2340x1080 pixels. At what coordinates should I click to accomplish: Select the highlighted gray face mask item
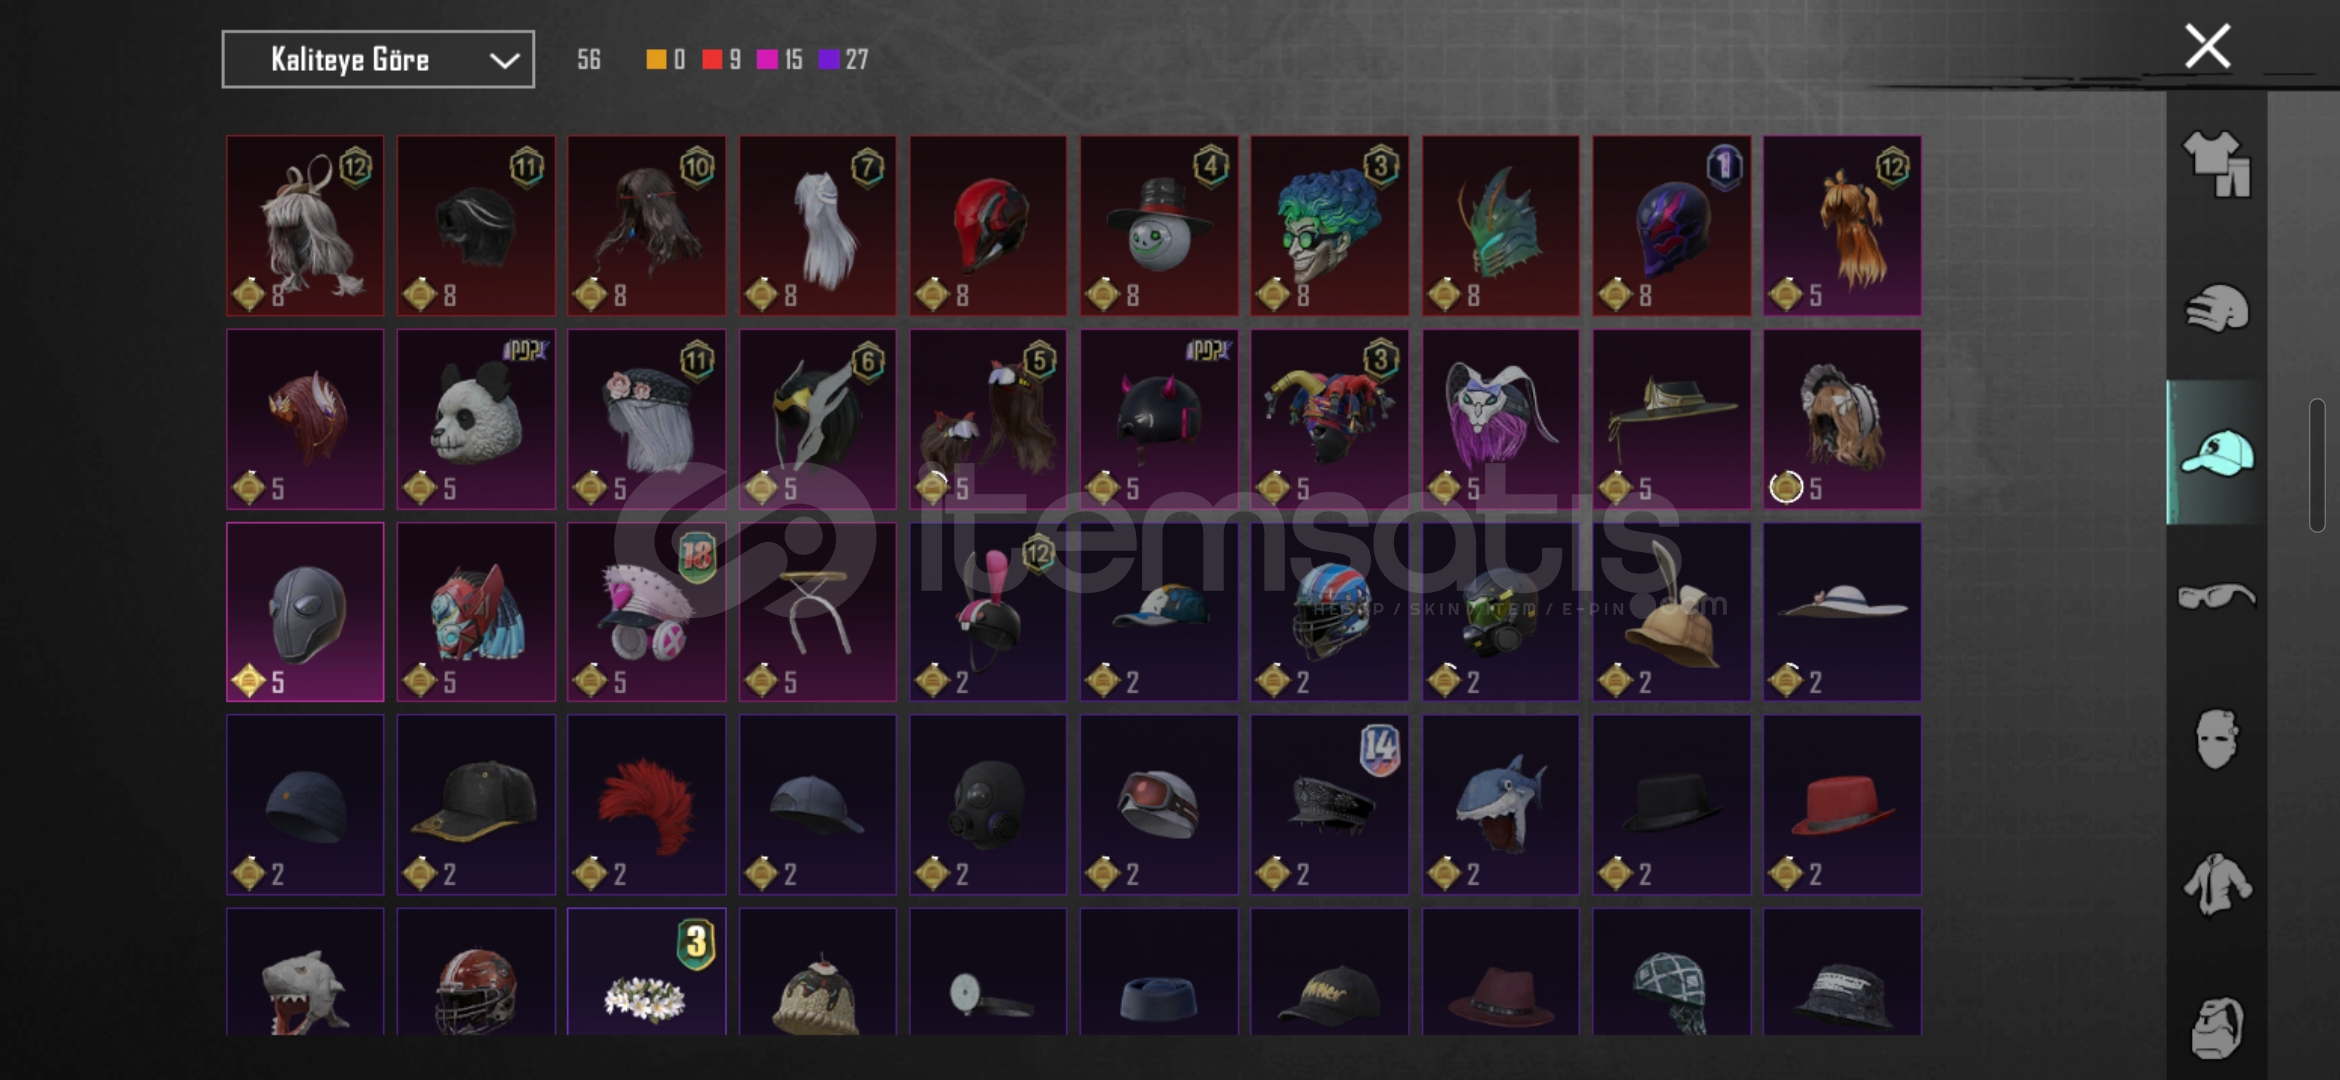pyautogui.click(x=305, y=612)
